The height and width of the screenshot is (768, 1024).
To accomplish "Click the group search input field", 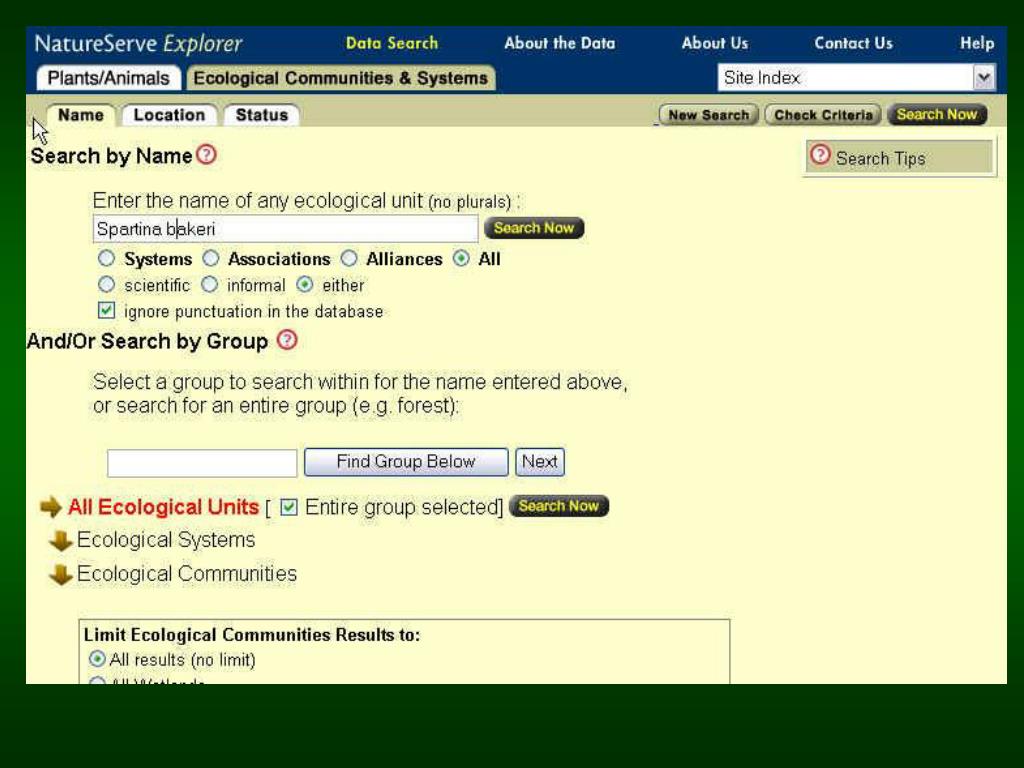I will click(202, 463).
